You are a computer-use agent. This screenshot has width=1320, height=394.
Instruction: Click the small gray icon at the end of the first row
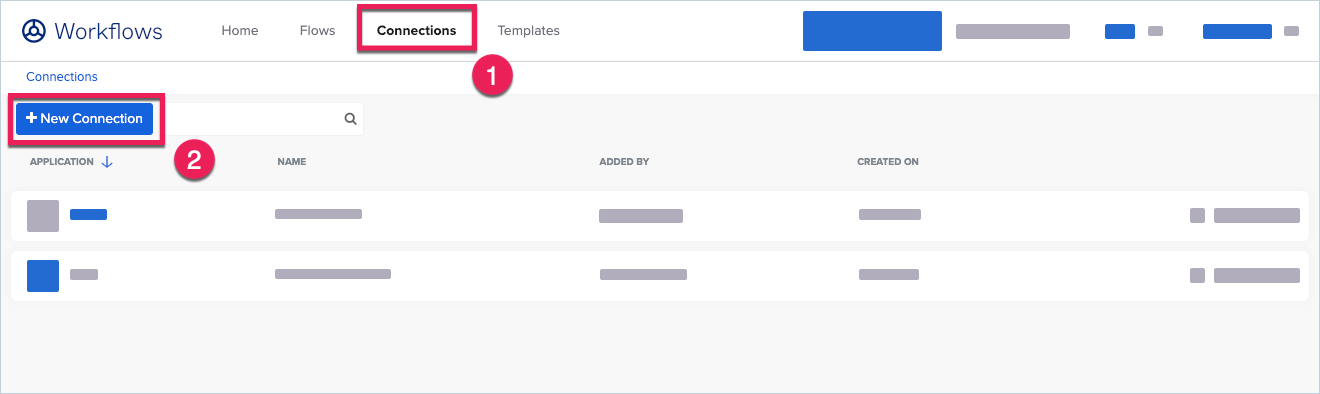point(1197,215)
